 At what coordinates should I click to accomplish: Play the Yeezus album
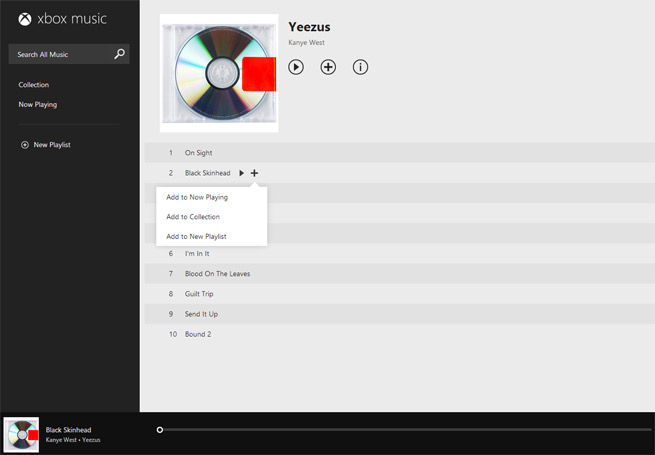pos(296,67)
